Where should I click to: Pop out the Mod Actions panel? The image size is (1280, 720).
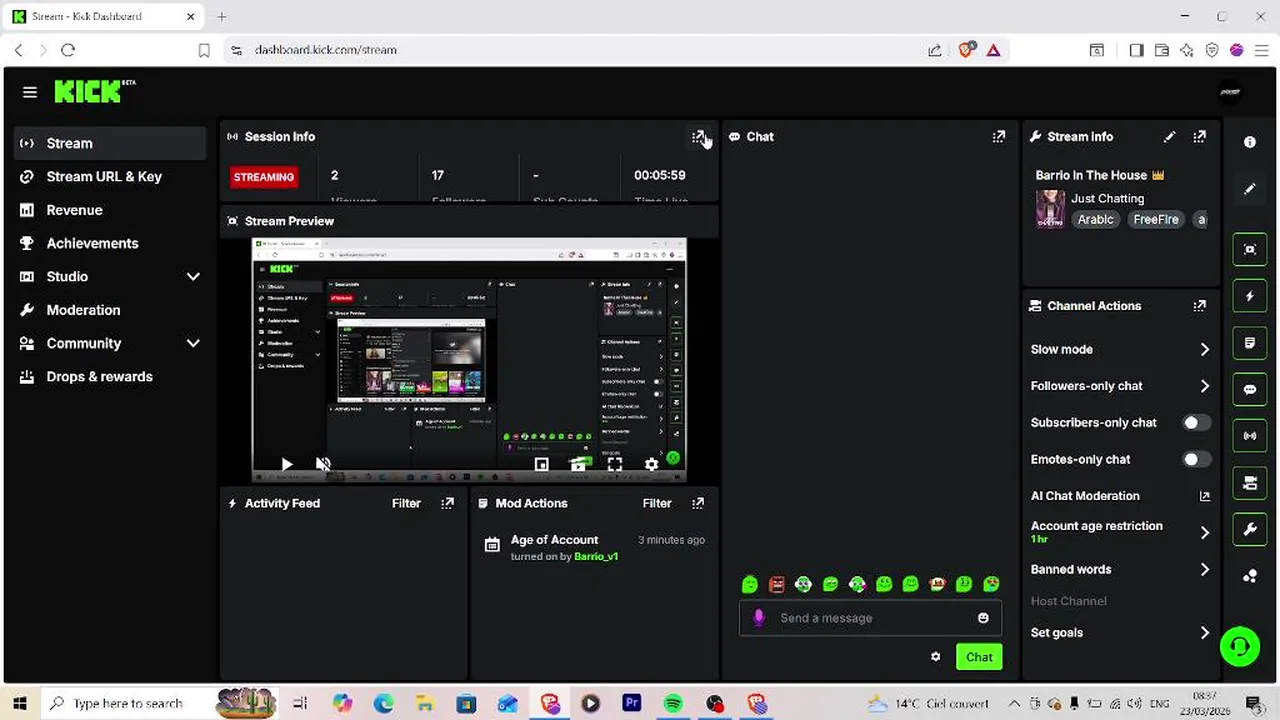[698, 503]
